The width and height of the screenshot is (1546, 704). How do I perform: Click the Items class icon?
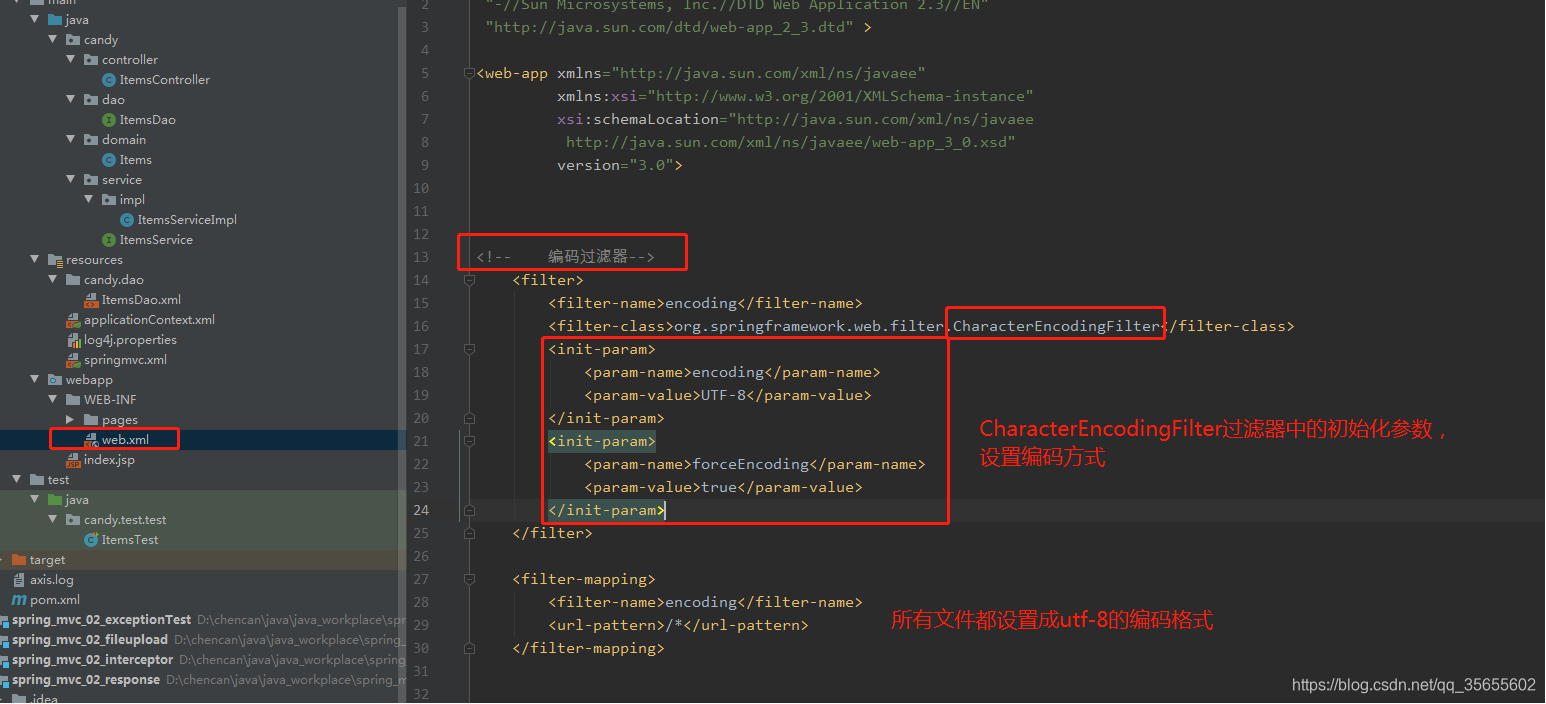(x=109, y=160)
